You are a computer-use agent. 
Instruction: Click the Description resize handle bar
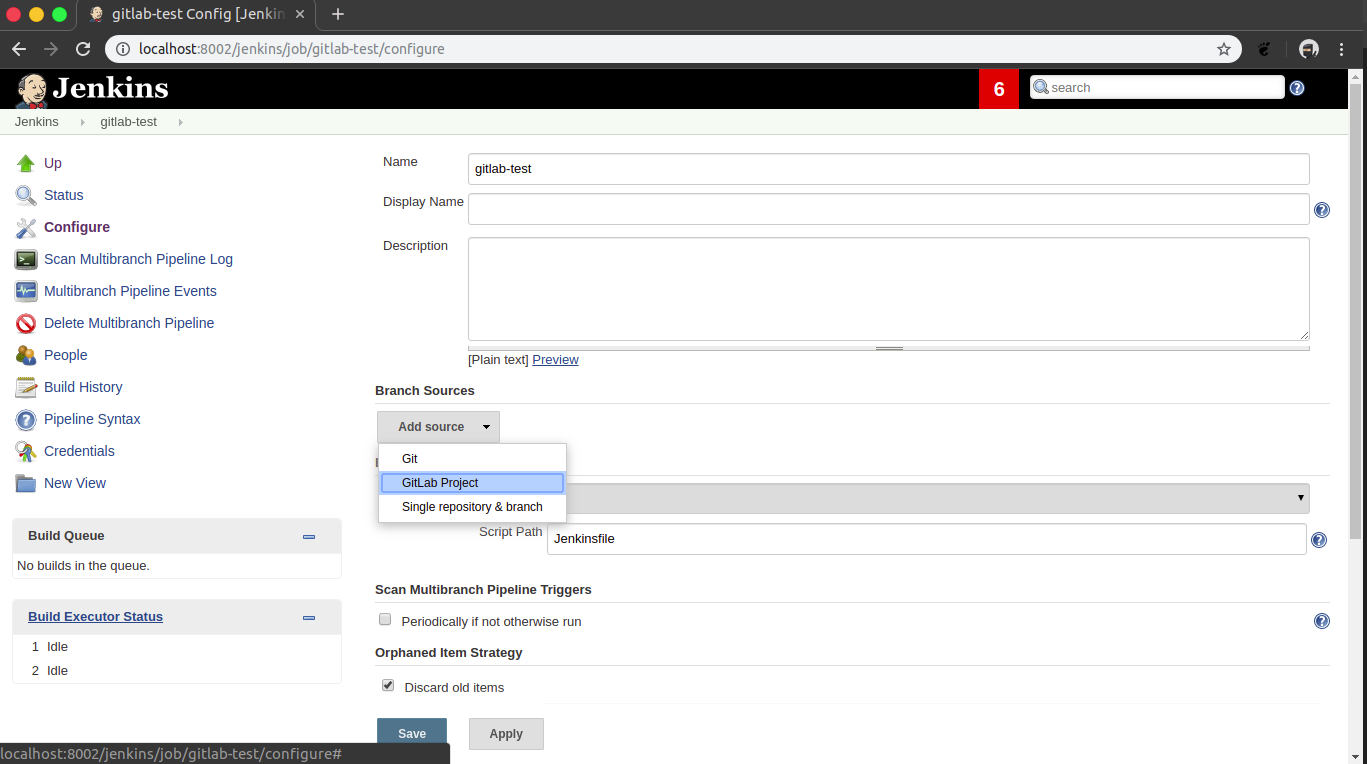click(889, 348)
